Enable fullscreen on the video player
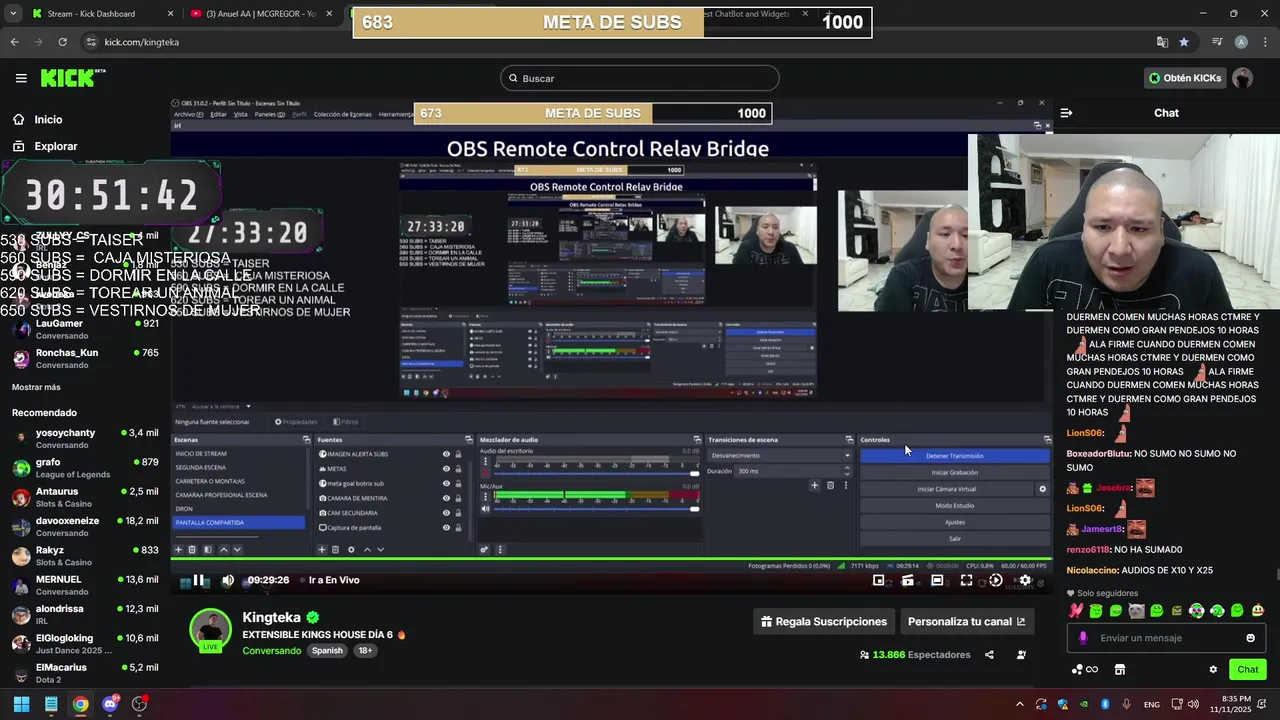Viewport: 1280px width, 720px height. (966, 580)
